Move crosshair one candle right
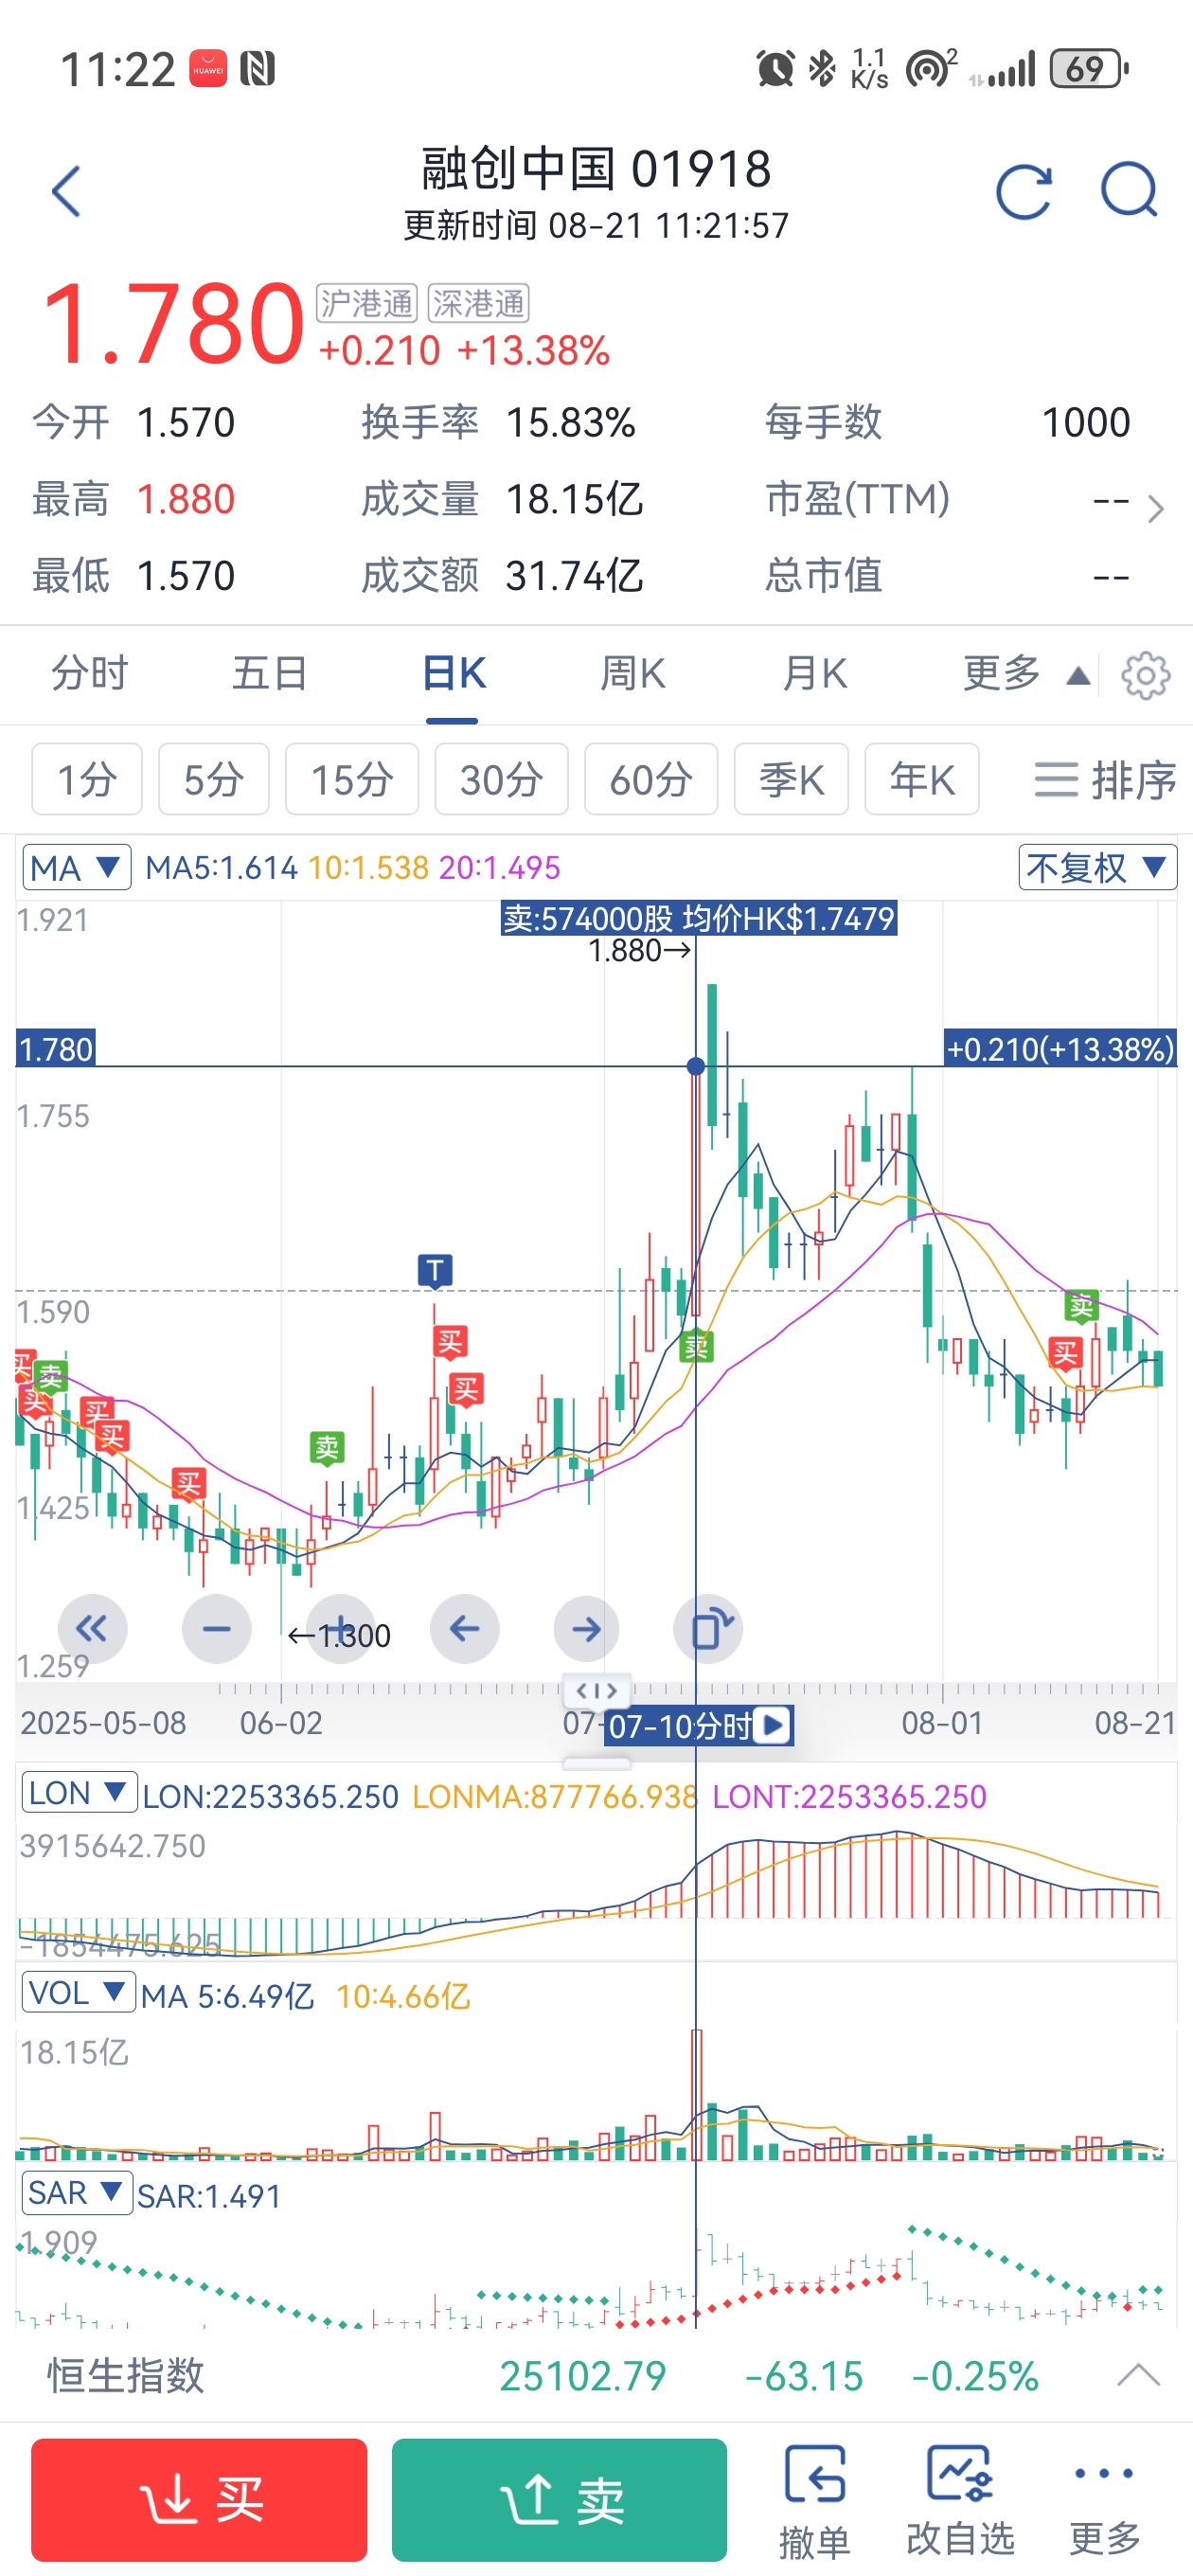 587,1629
